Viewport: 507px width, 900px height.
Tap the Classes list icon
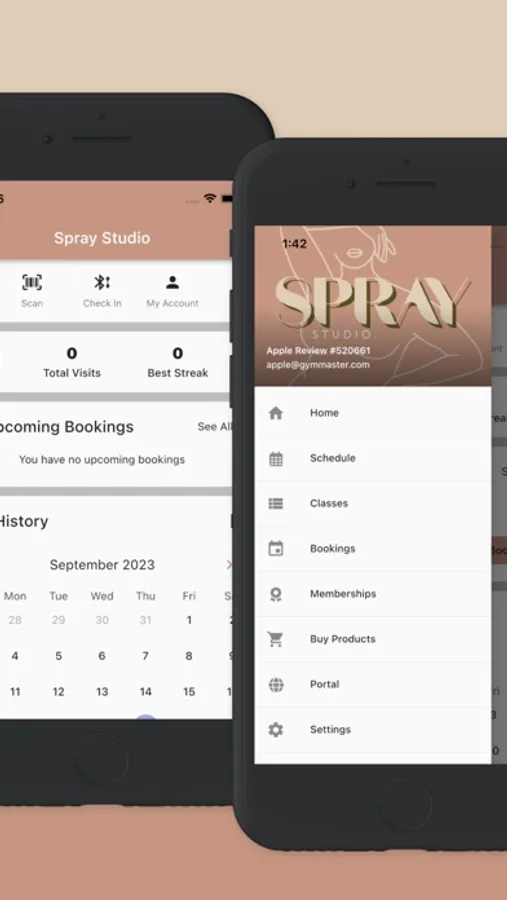coord(276,503)
